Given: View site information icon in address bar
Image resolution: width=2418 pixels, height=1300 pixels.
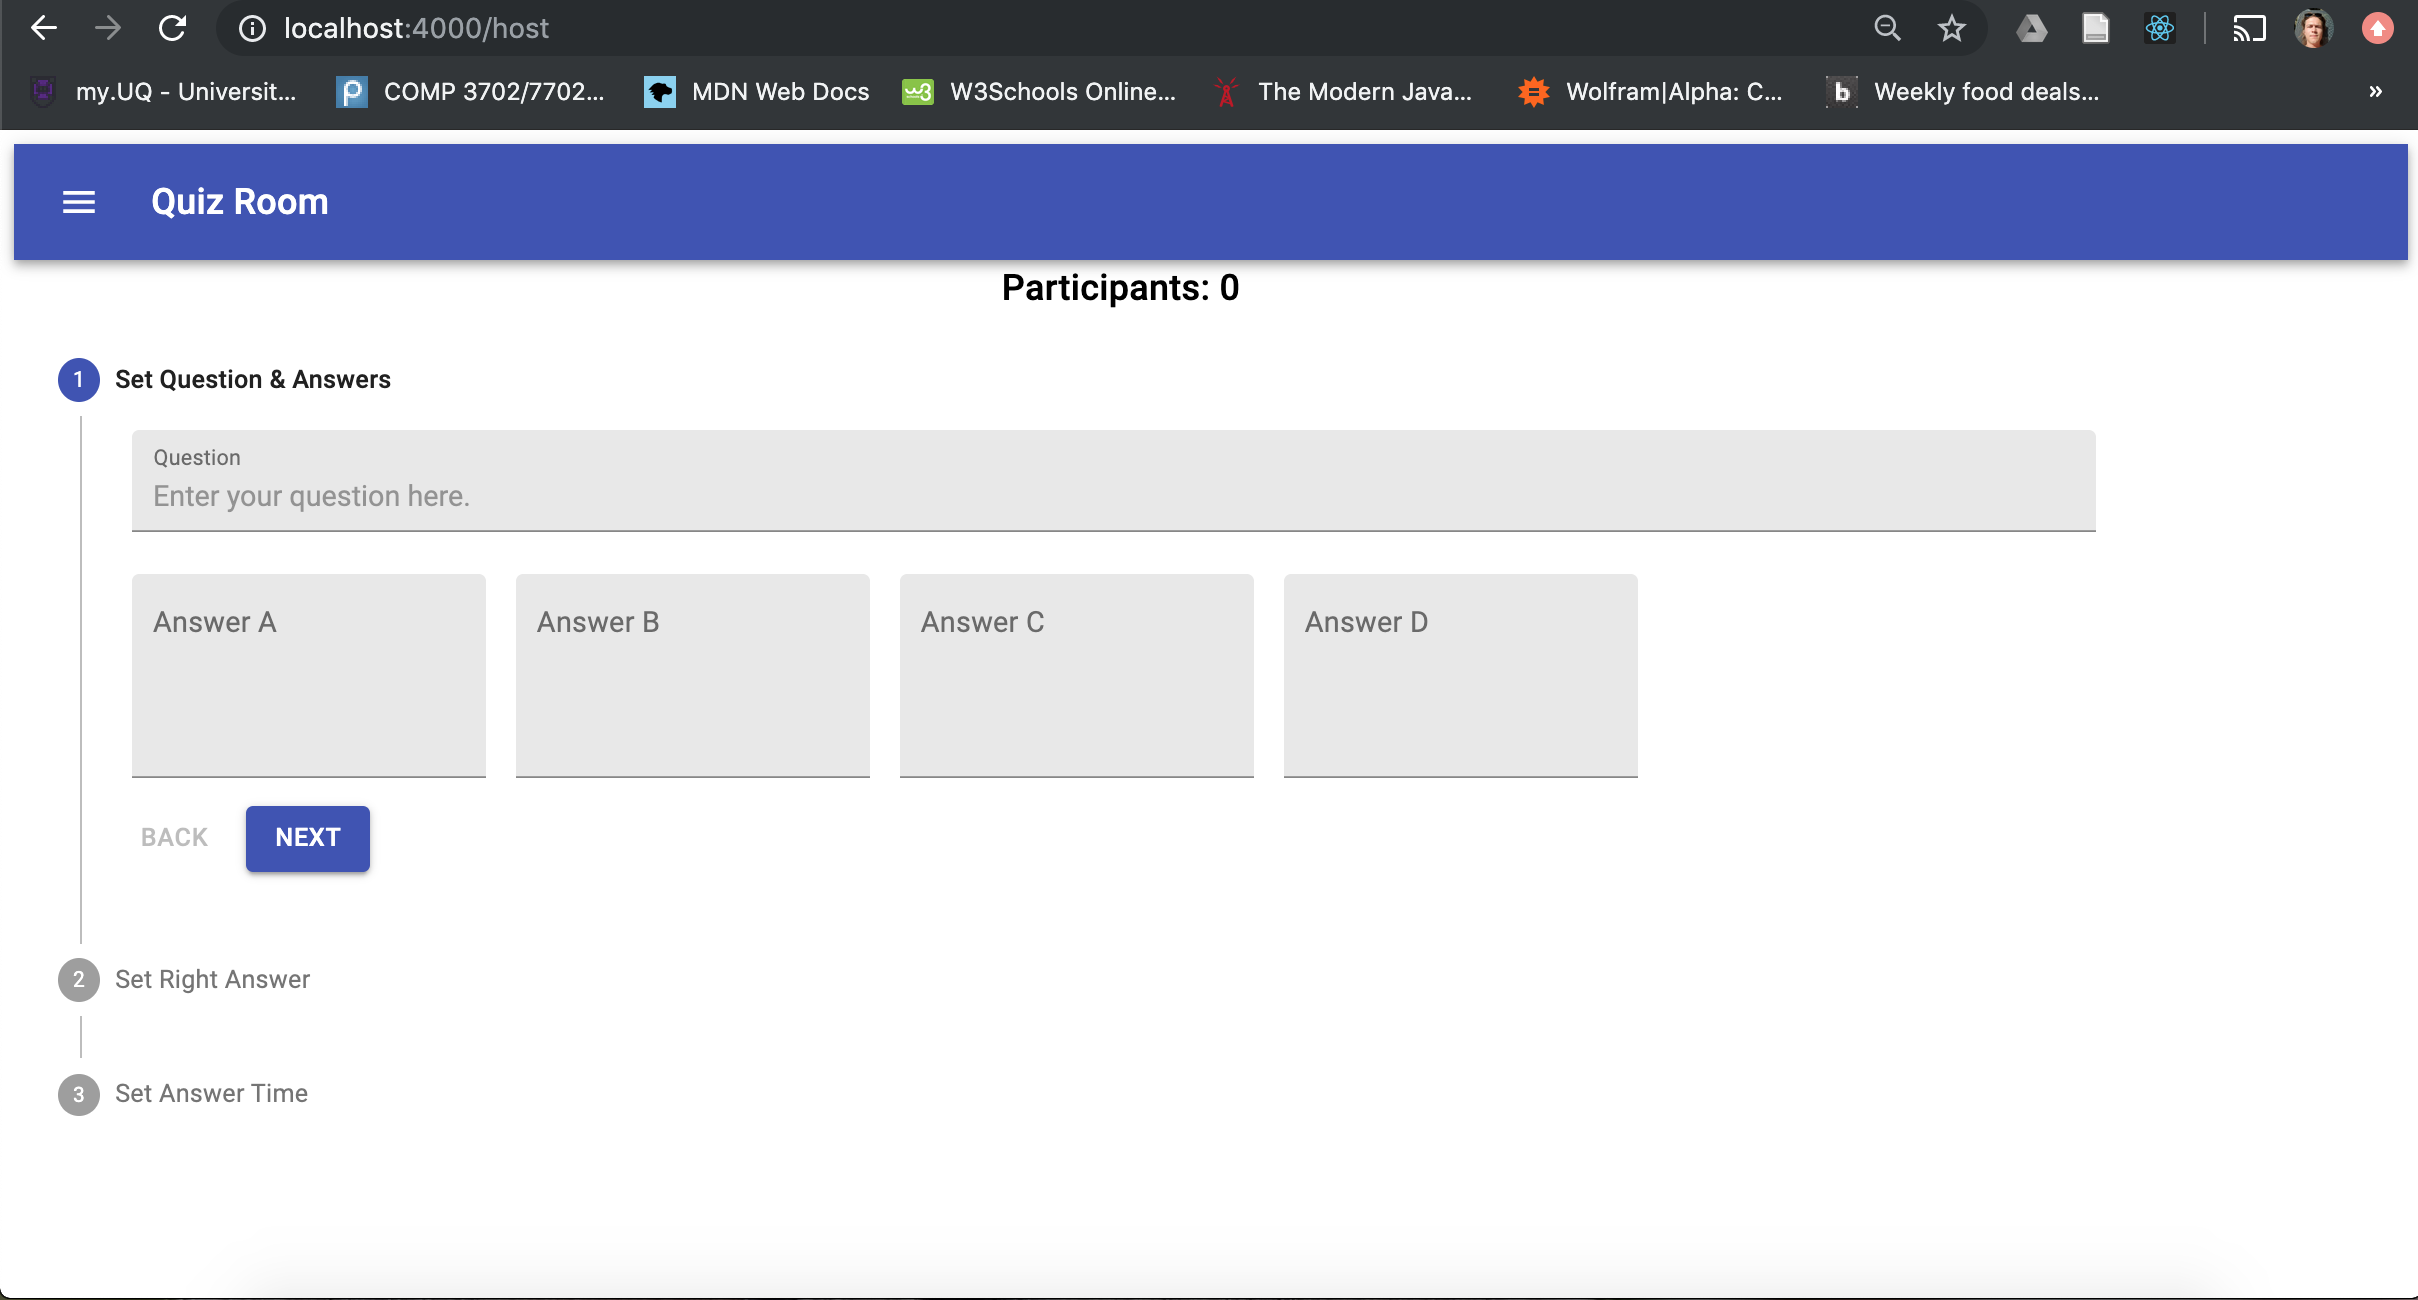Looking at the screenshot, I should pos(252,29).
